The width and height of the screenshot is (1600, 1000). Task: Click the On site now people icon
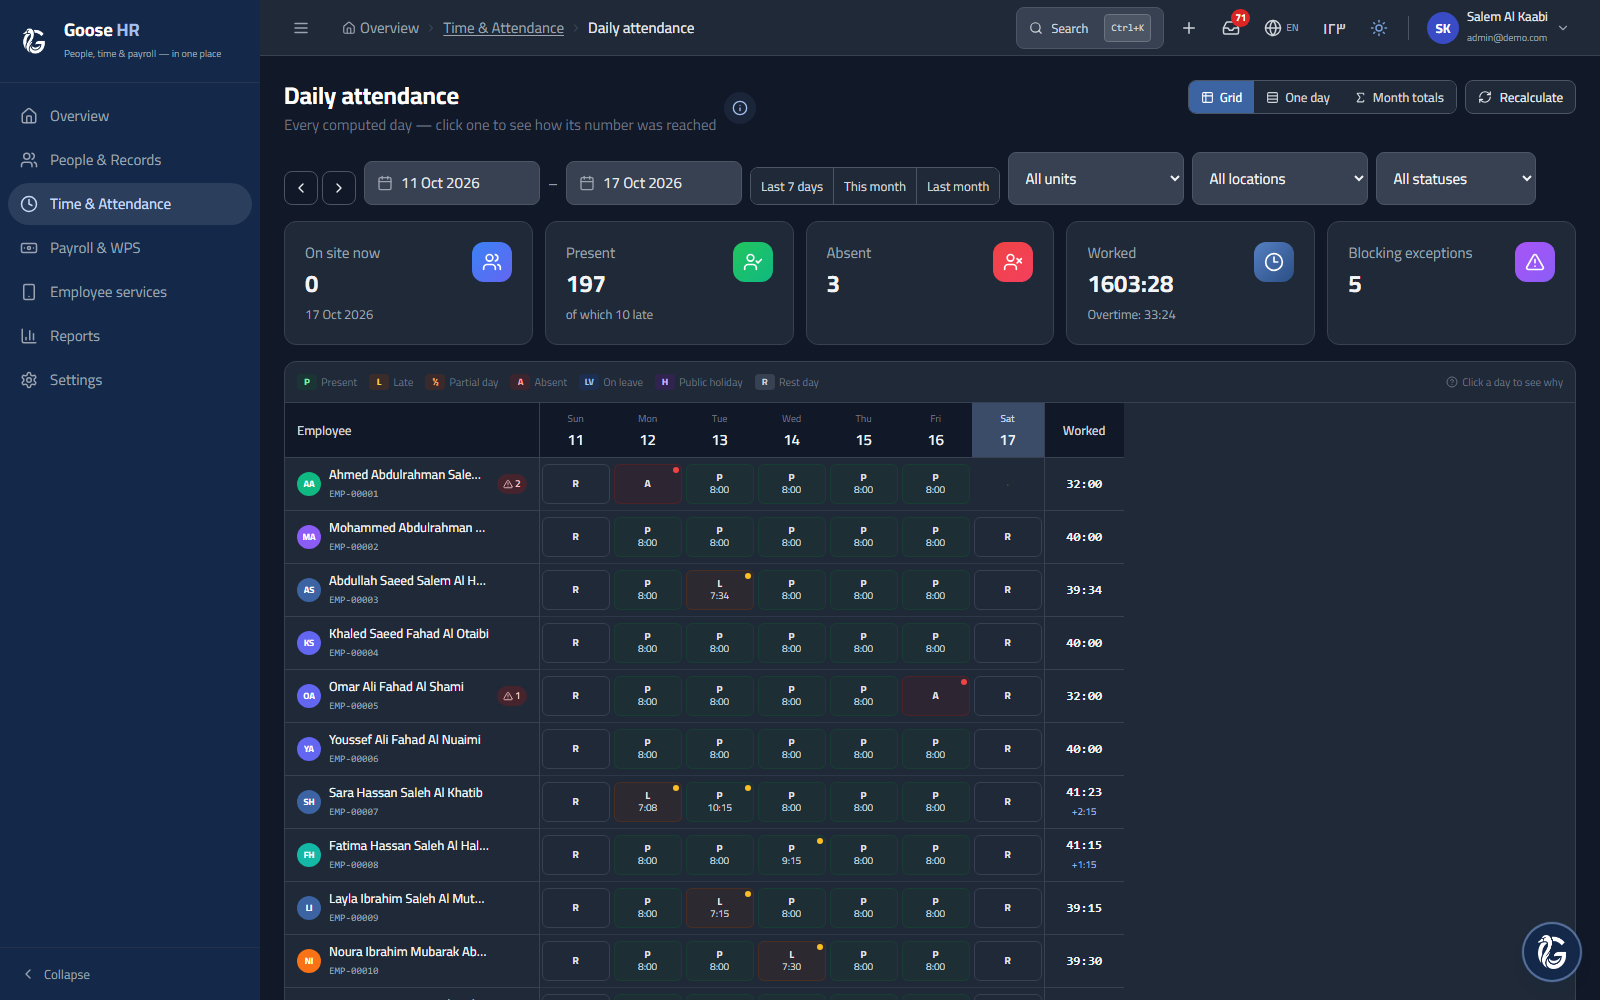pyautogui.click(x=492, y=262)
